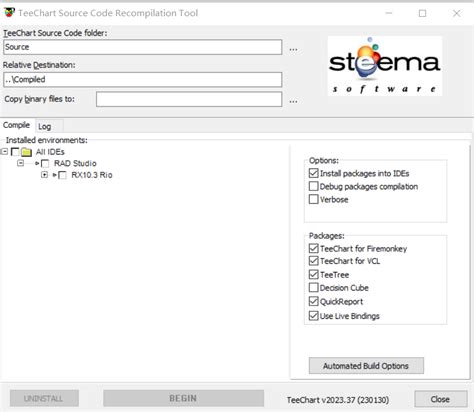474x412 pixels.
Task: Collapse the All IDEs tree node
Action: coord(4,152)
